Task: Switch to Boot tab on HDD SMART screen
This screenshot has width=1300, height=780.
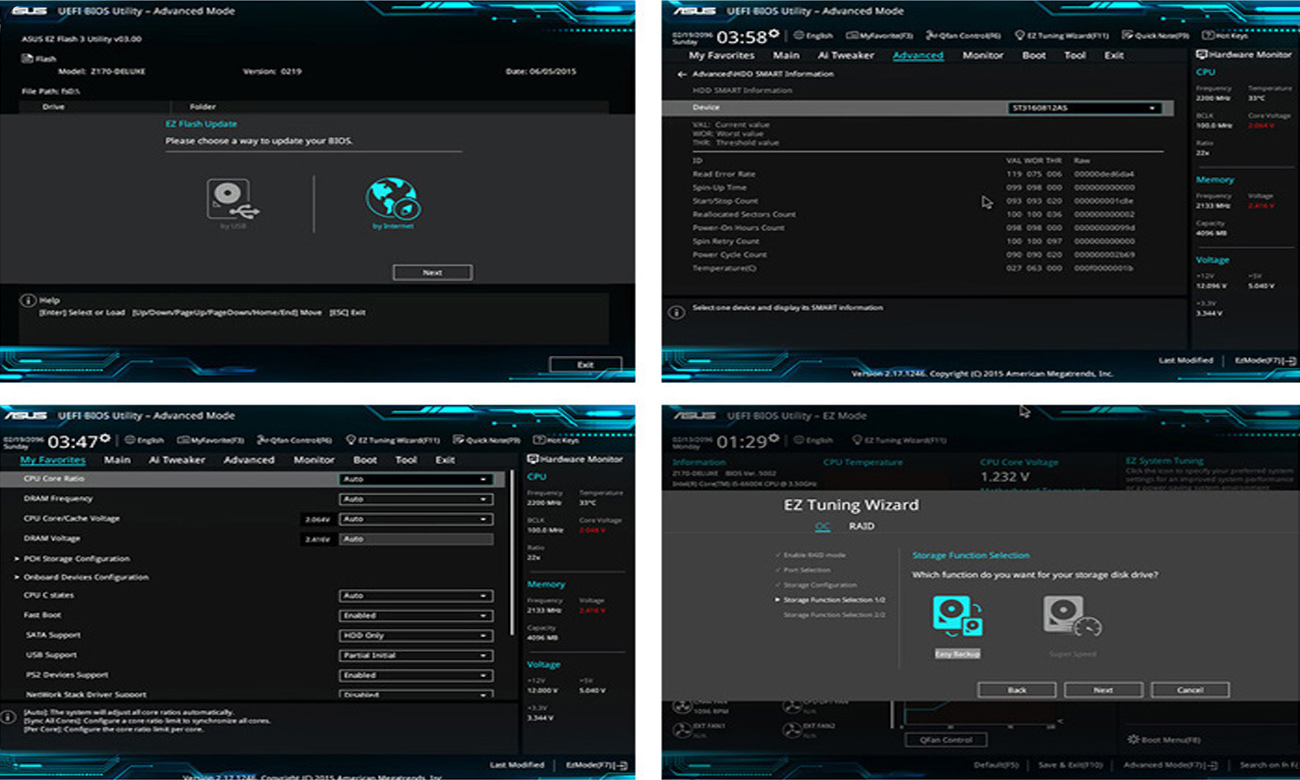Action: point(1034,55)
